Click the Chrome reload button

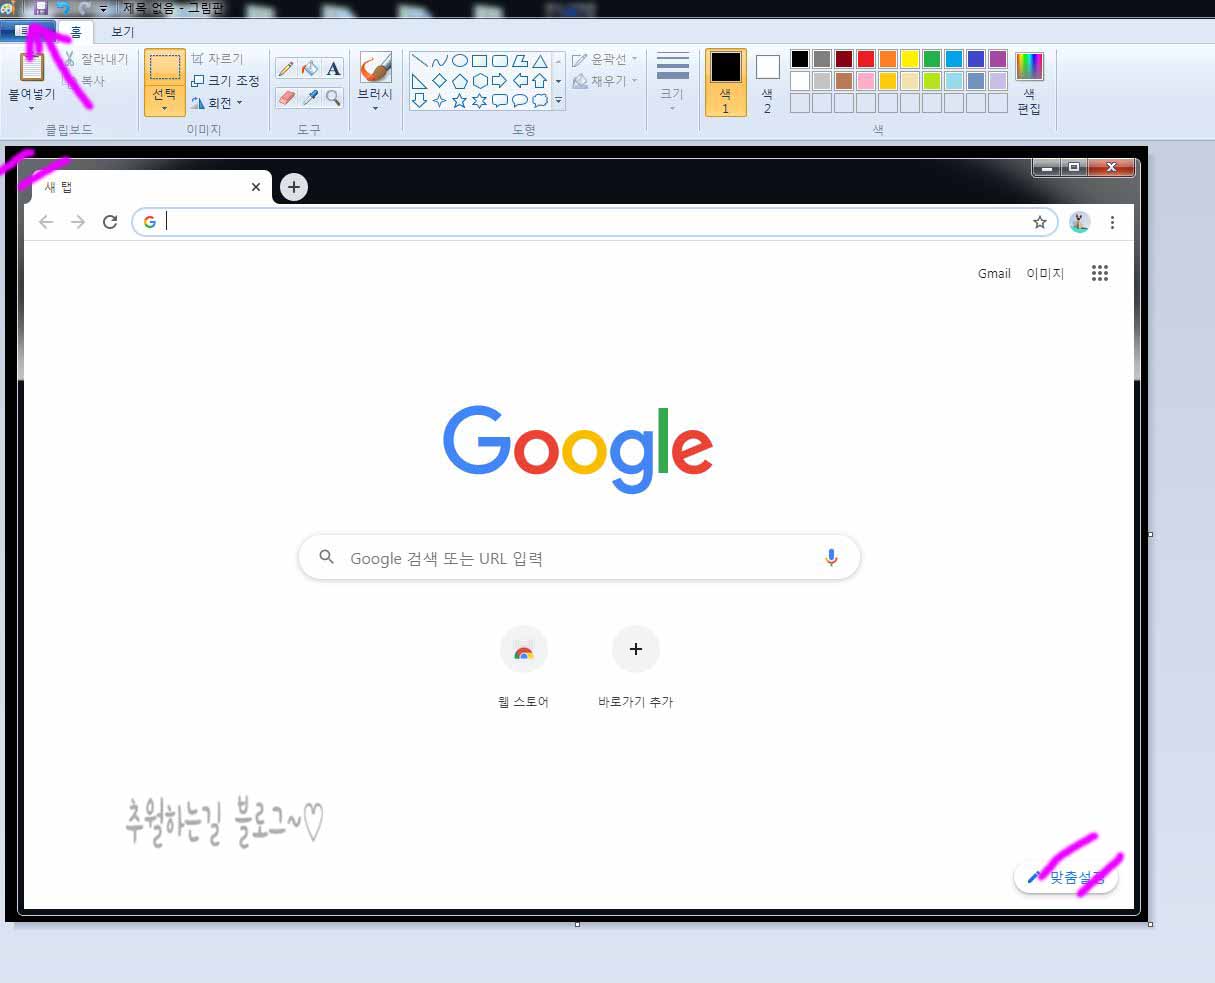(x=110, y=222)
